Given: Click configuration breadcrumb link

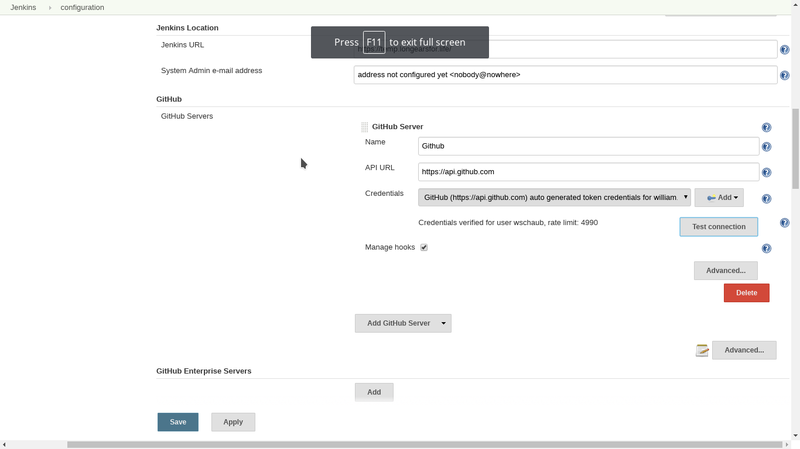Looking at the screenshot, I should [x=82, y=7].
